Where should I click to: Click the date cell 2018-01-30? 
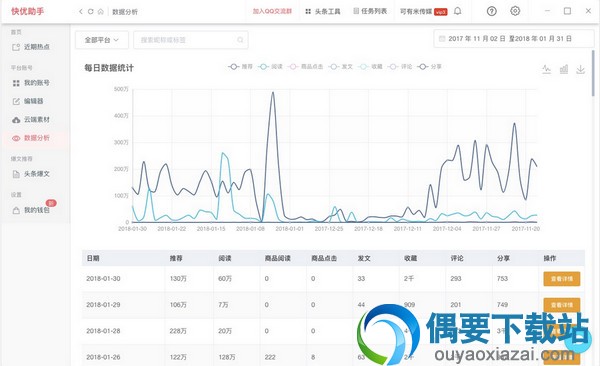click(103, 279)
